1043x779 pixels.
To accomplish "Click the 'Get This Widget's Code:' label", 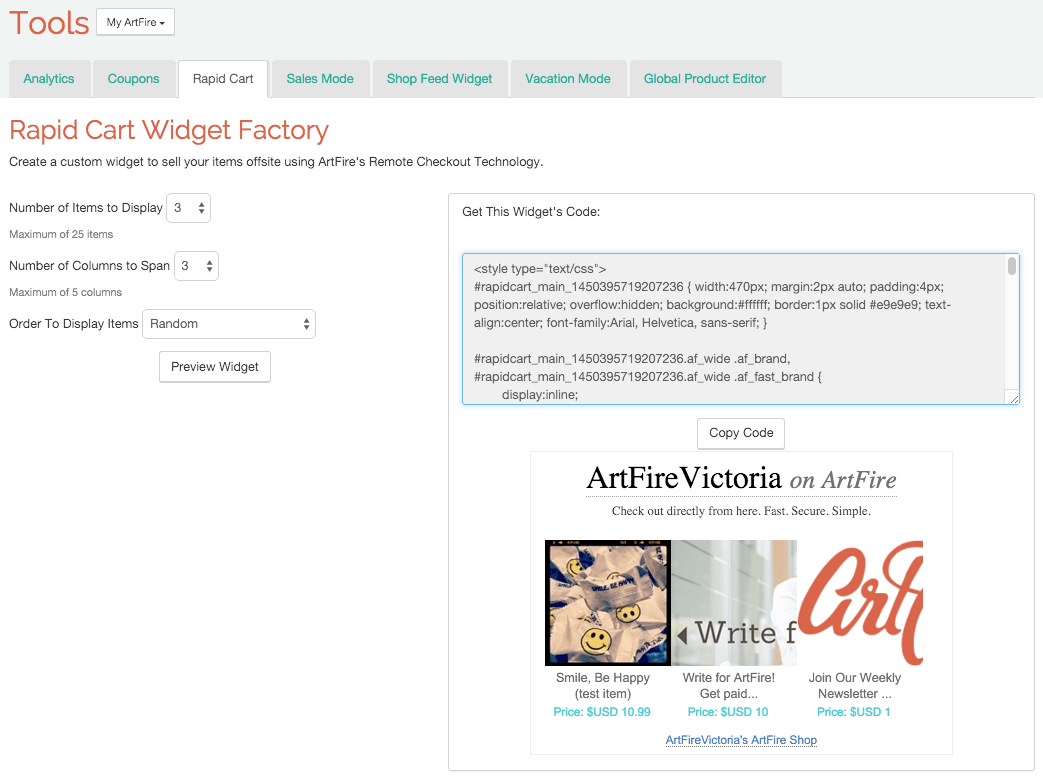I will coord(531,212).
